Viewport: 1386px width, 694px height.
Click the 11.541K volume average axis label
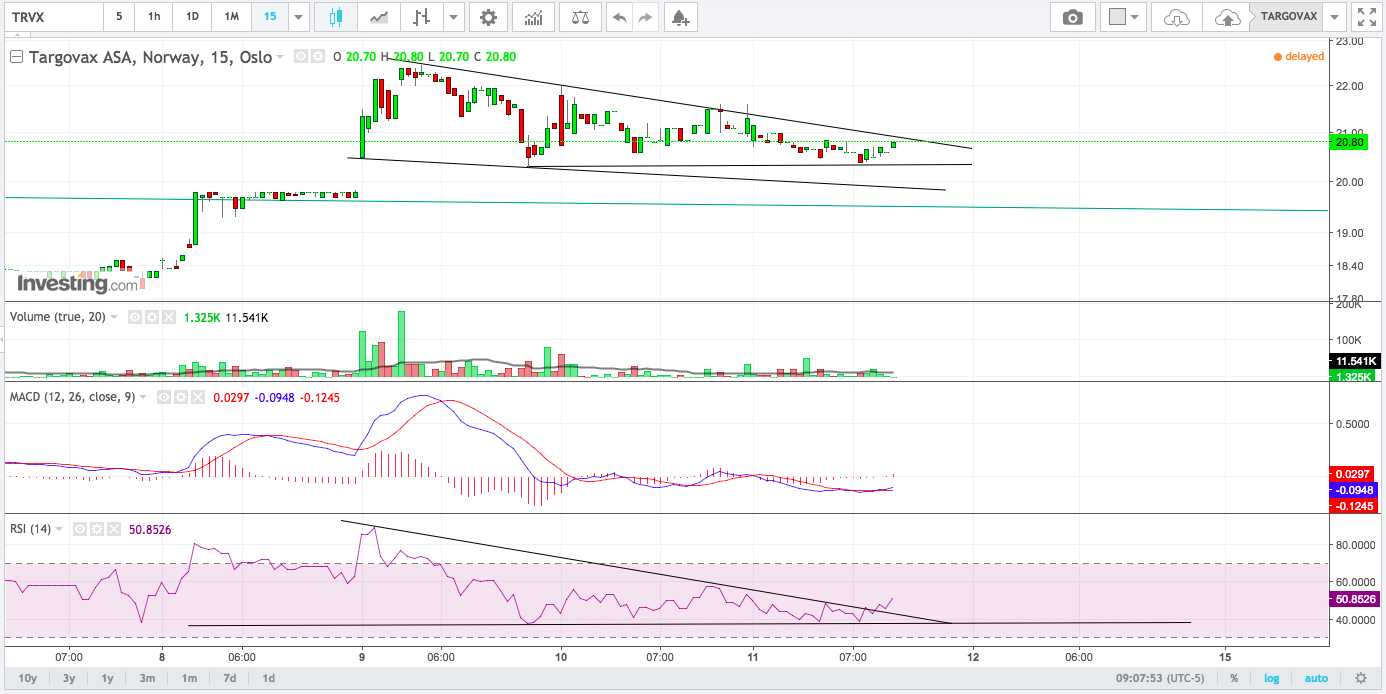[x=1354, y=361]
